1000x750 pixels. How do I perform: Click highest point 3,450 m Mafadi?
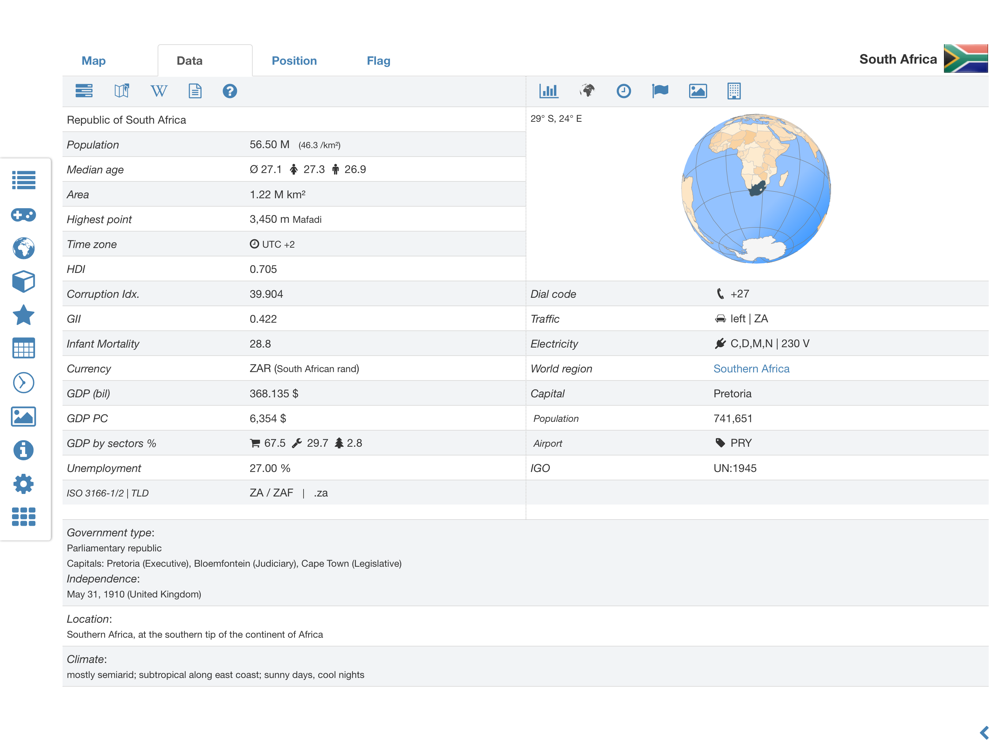[285, 219]
